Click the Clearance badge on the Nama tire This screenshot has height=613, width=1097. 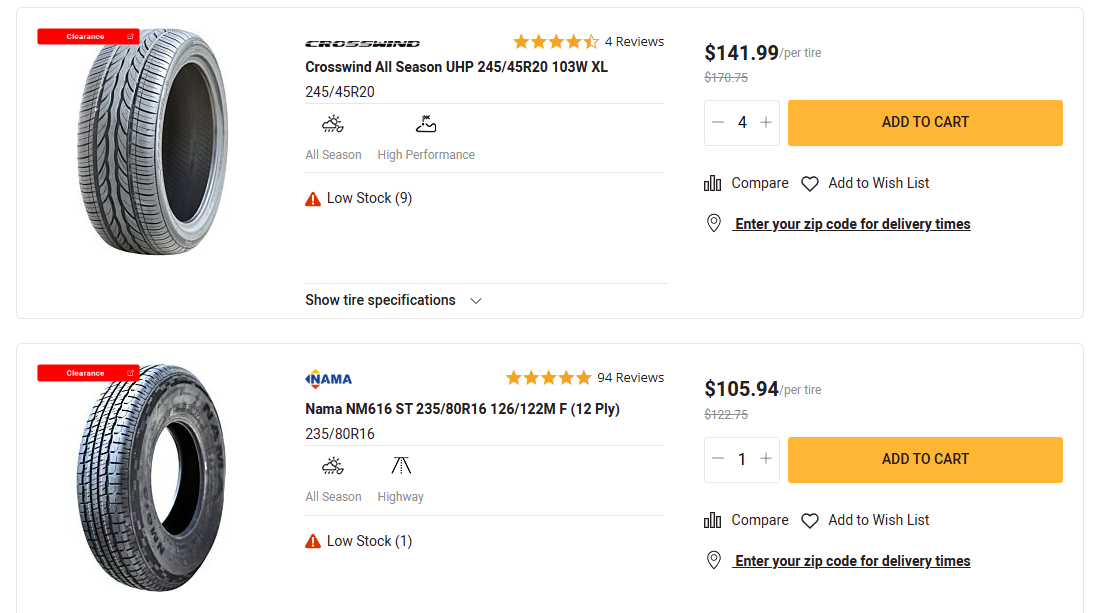[88, 373]
